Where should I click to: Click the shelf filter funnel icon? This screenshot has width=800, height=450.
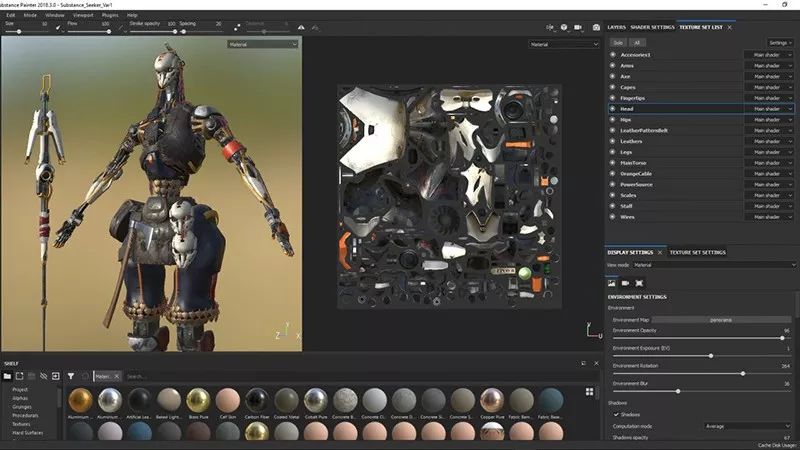click(x=71, y=376)
